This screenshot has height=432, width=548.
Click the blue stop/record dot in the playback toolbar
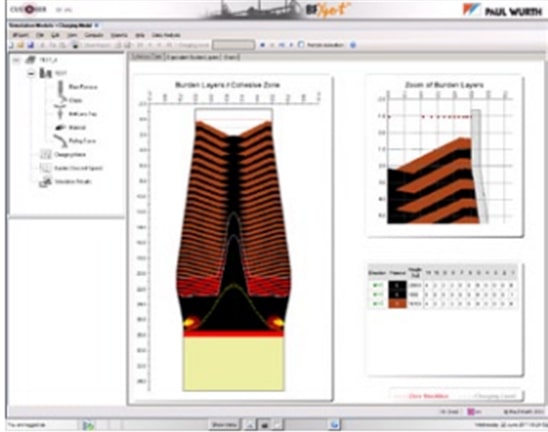[x=263, y=45]
